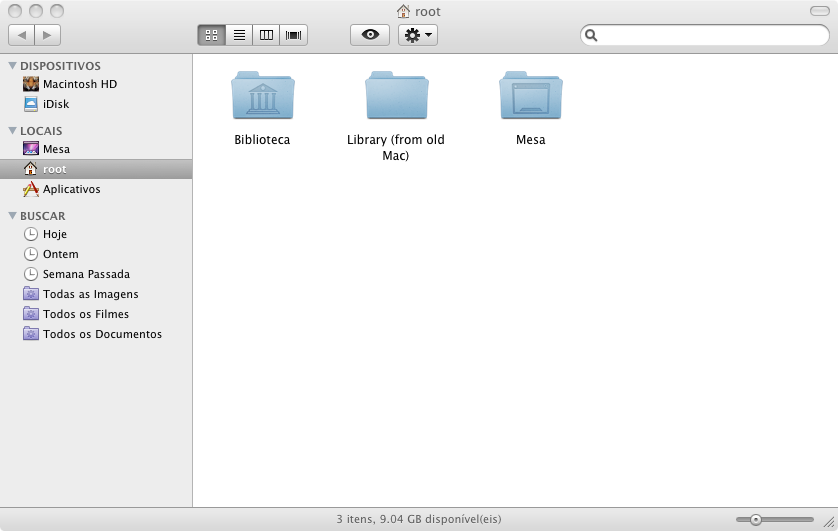Select the Mesa folder icon in main pane
Viewport: 838px width, 531px height.
click(531, 95)
